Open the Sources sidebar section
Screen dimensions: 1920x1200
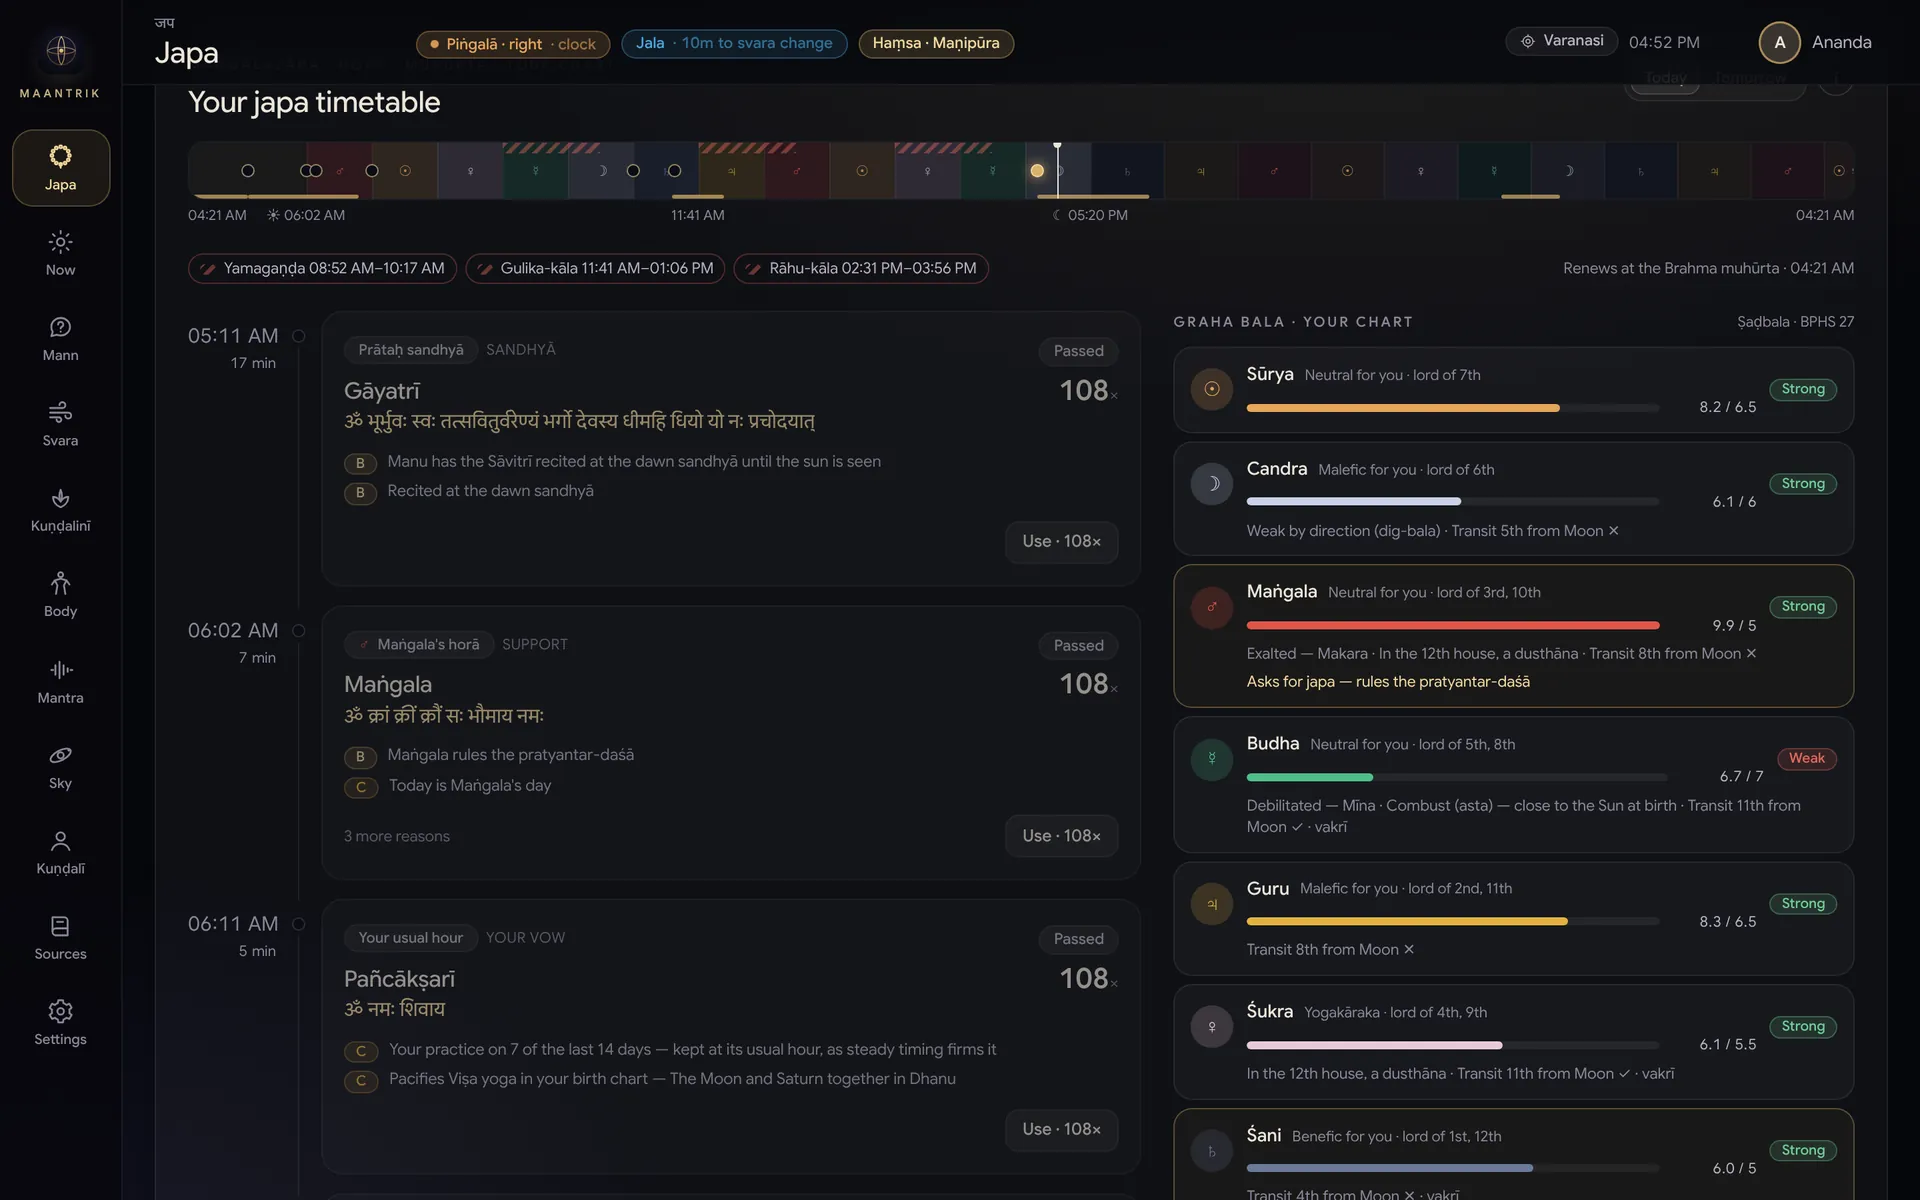point(61,938)
